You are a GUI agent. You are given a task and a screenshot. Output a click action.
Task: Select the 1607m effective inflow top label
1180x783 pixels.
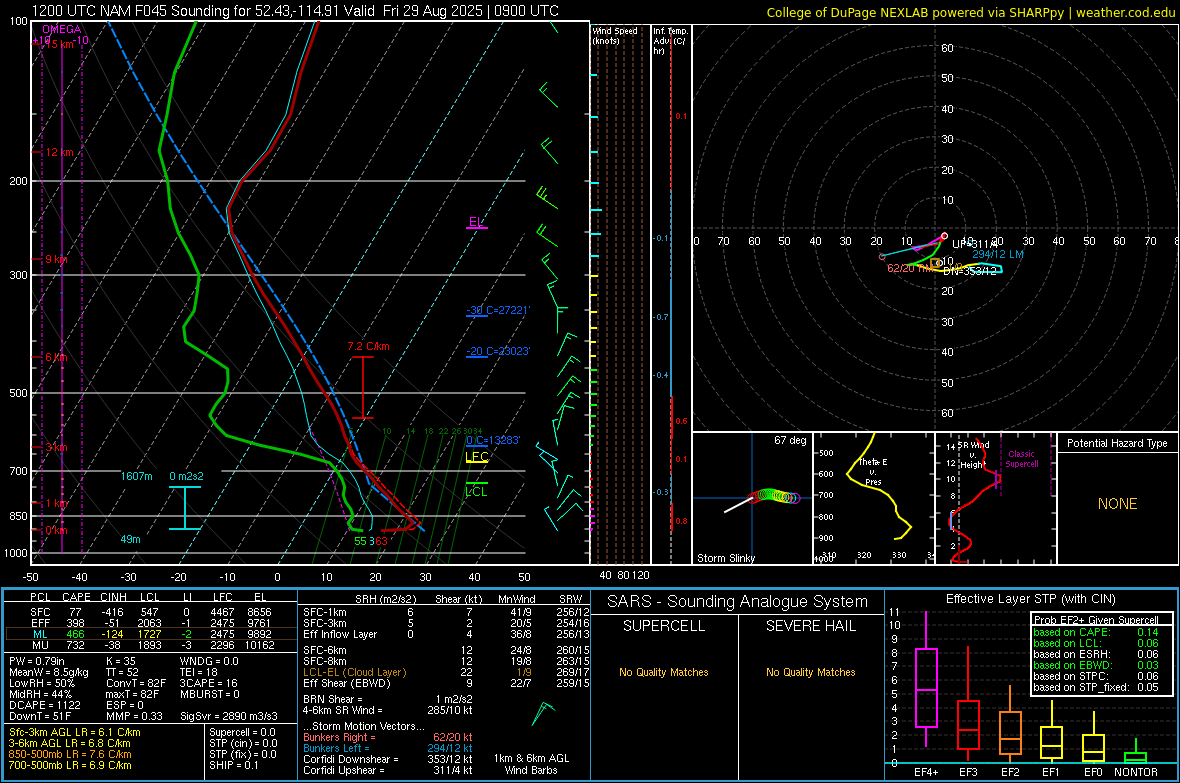pyautogui.click(x=136, y=477)
